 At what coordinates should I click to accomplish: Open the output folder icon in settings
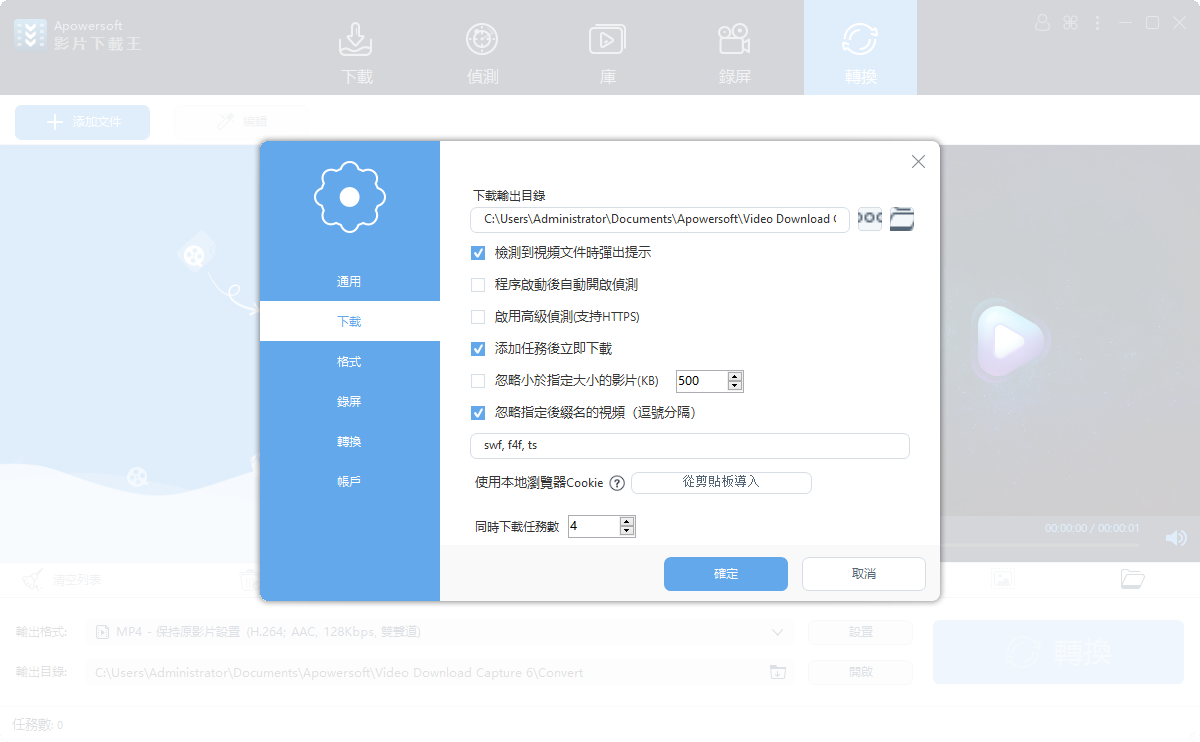tap(902, 218)
